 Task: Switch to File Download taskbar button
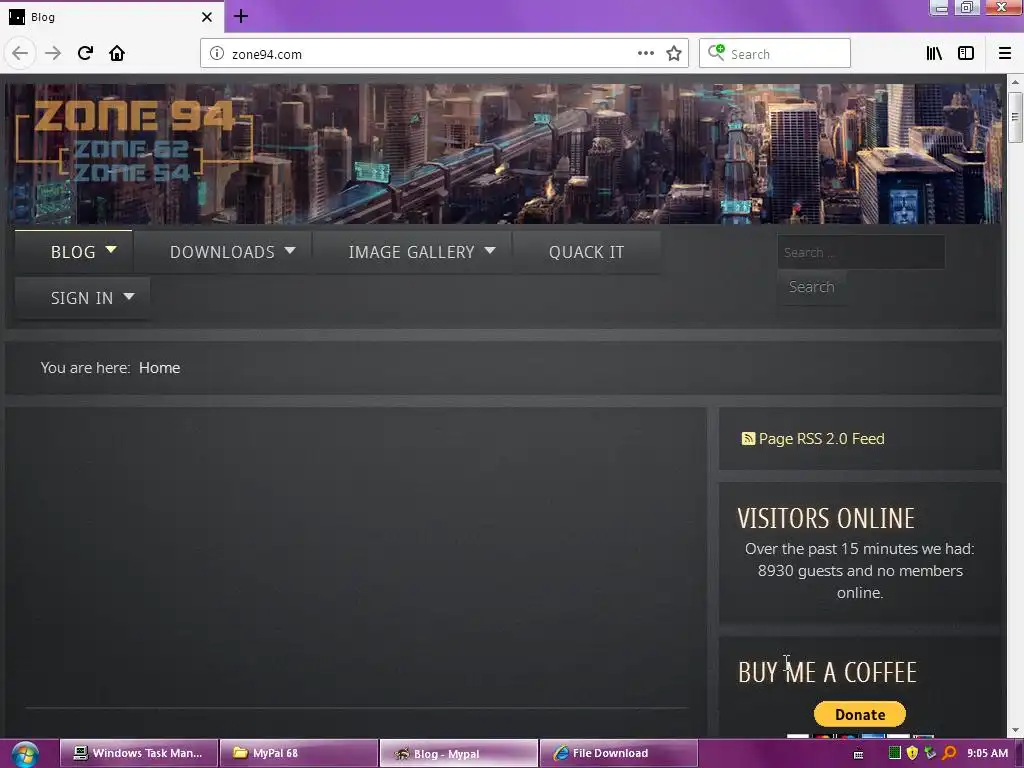pyautogui.click(x=619, y=754)
